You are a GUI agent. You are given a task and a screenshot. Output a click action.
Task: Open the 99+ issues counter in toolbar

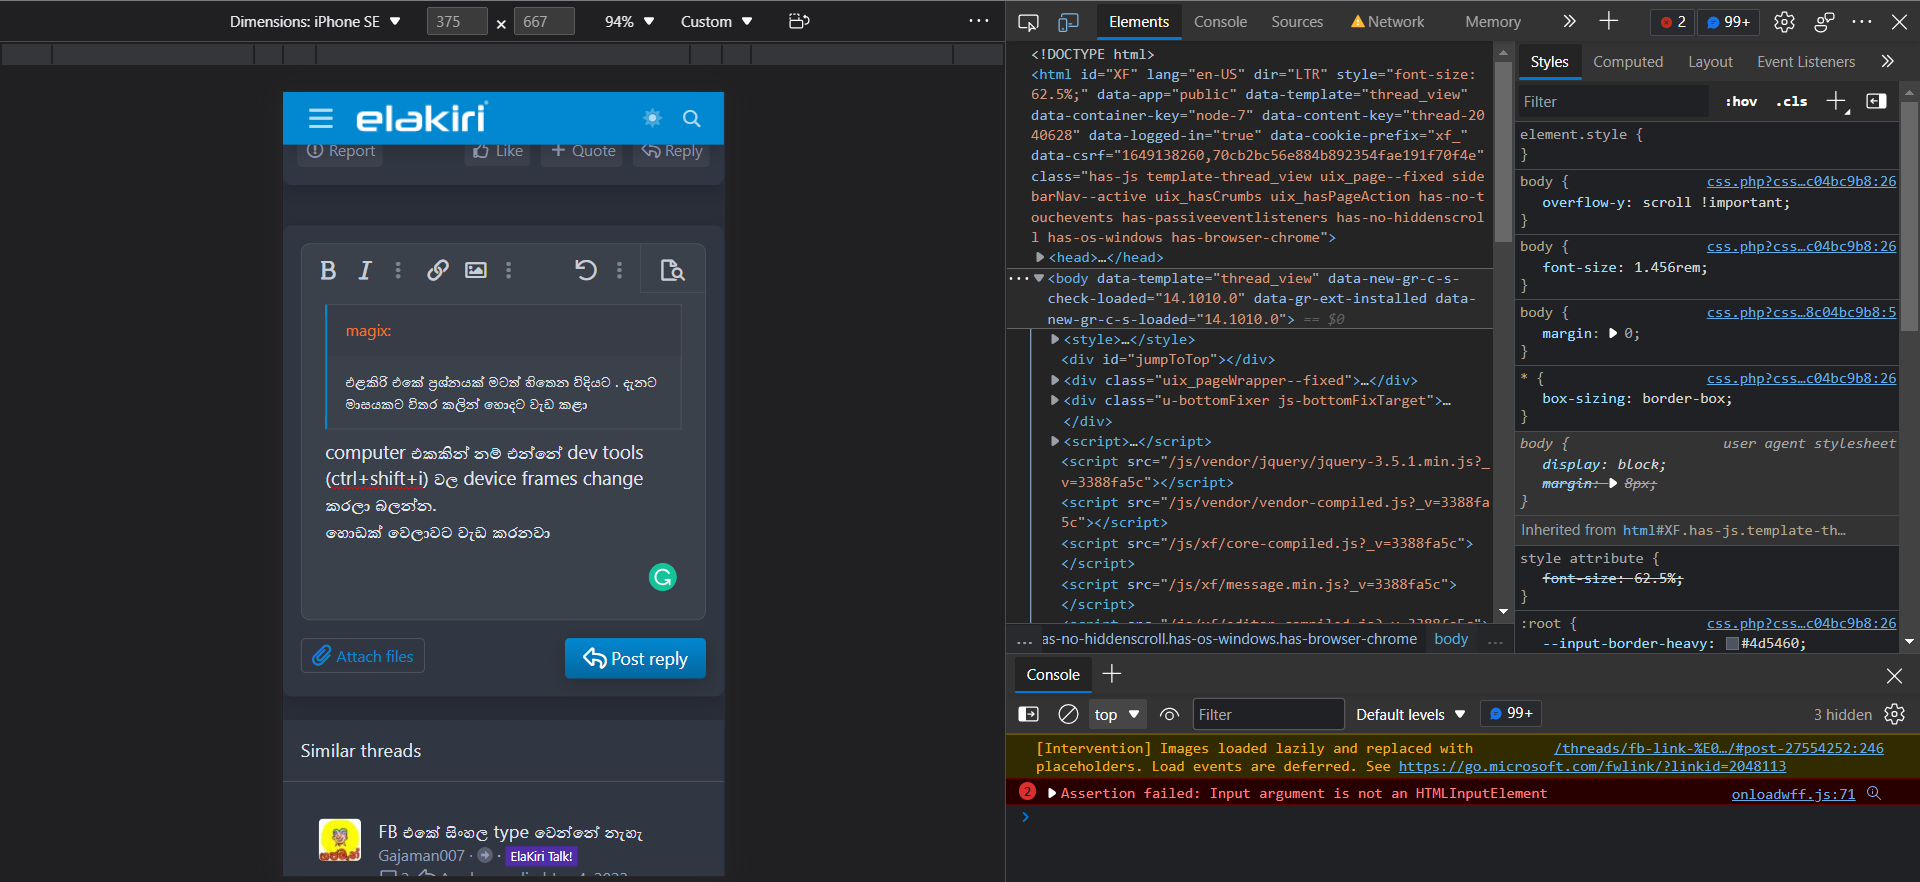[1728, 22]
